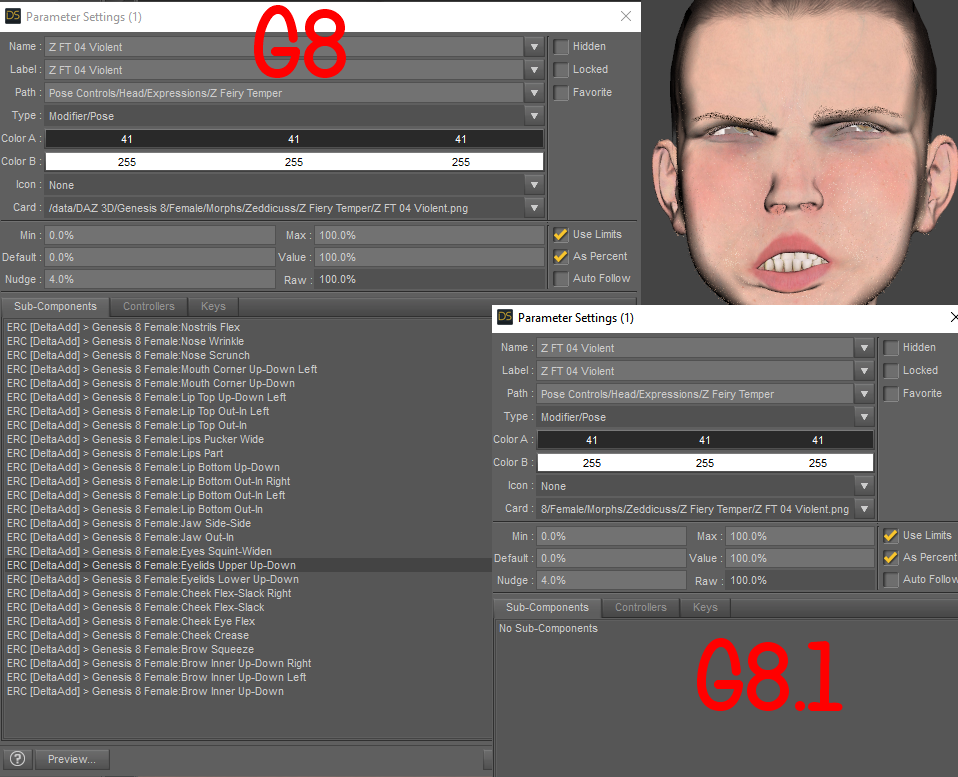The width and height of the screenshot is (958, 777).
Task: Switch to Keys tab in G8.1 window
Action: coord(705,608)
